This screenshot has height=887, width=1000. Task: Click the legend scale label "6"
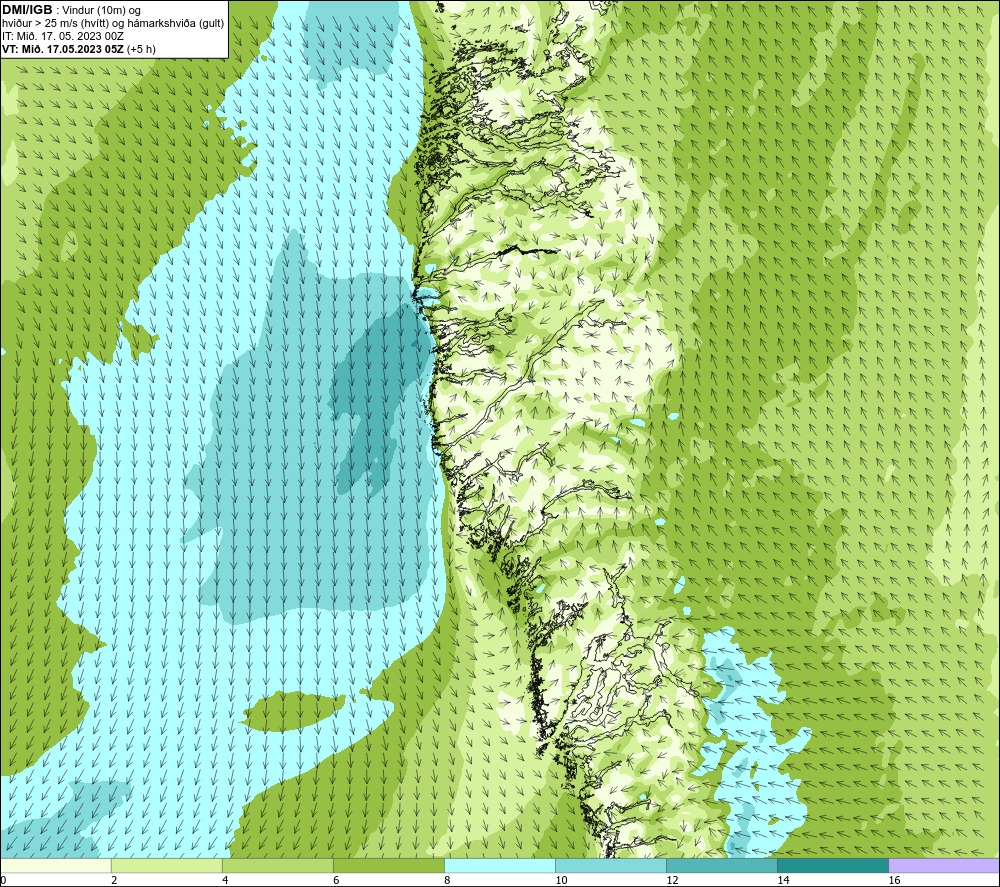[336, 880]
